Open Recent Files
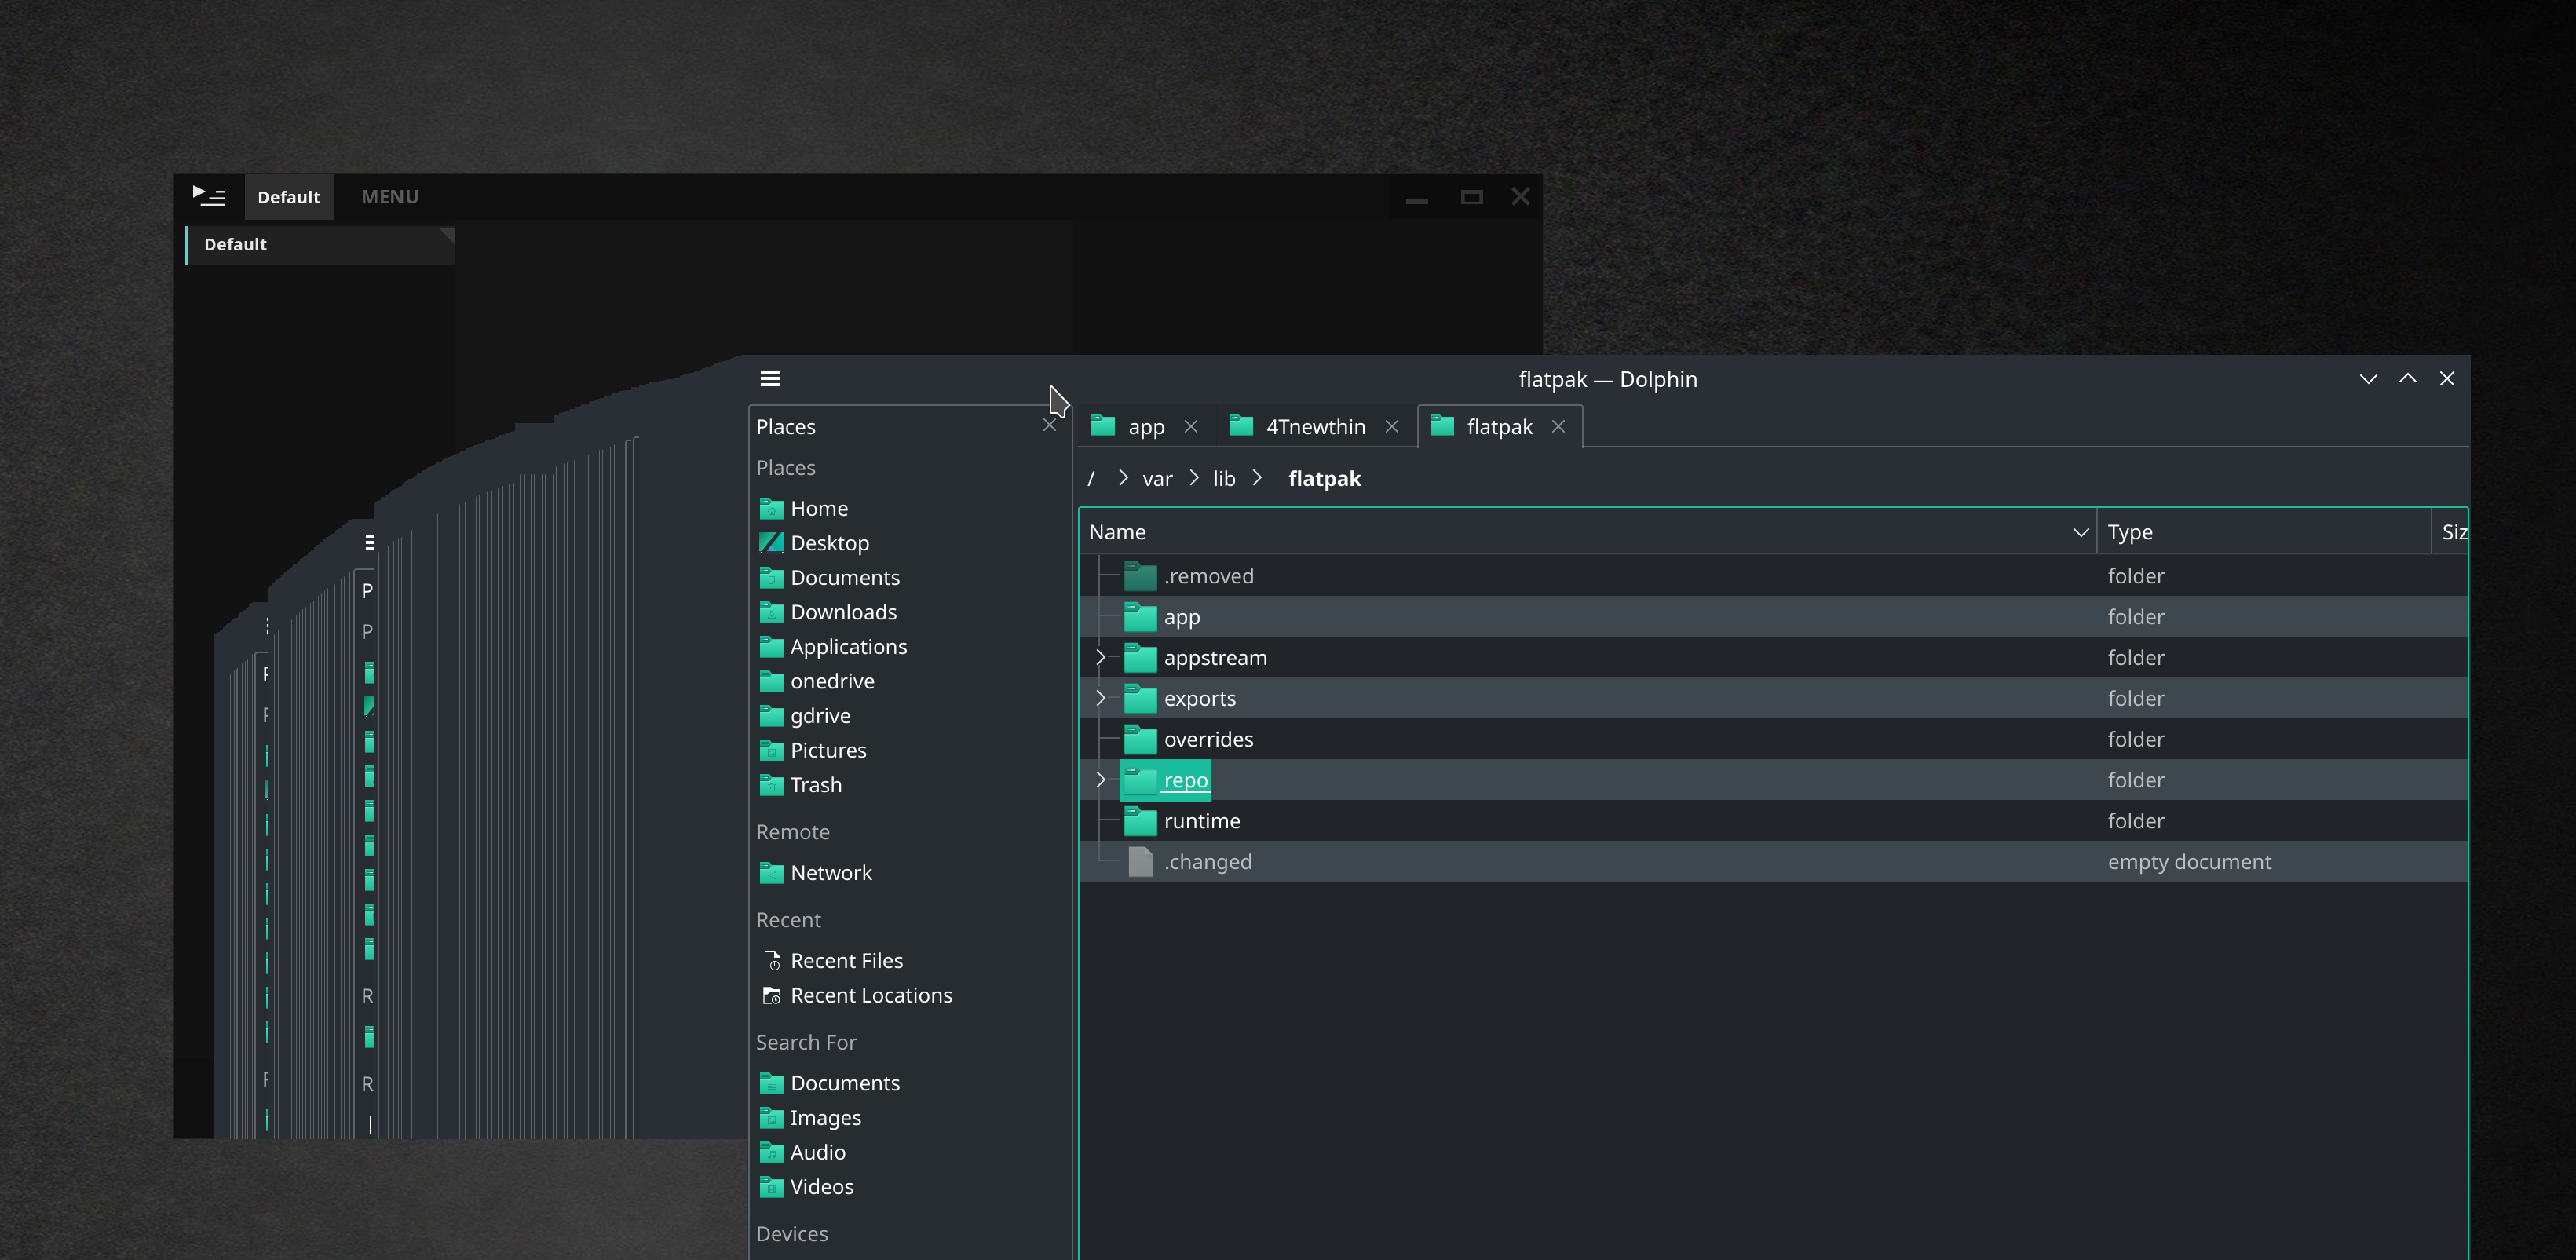Image resolution: width=2576 pixels, height=1260 pixels. pyautogui.click(x=846, y=960)
